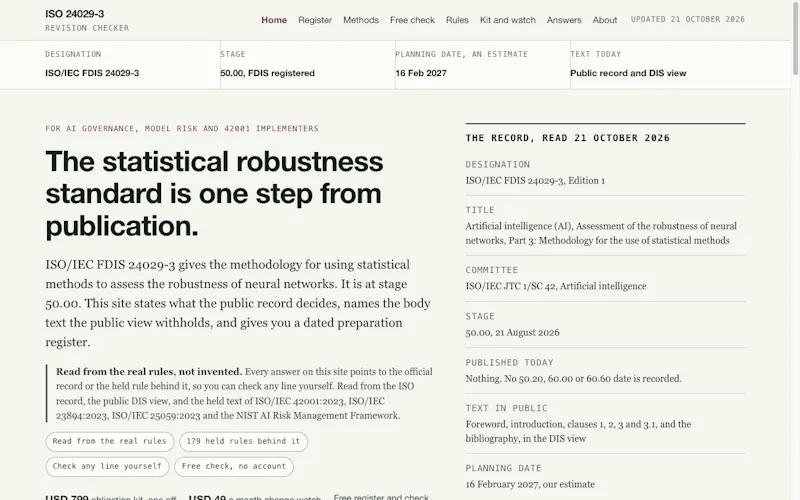Image resolution: width=800 pixels, height=500 pixels.
Task: Click the 'Read from the real rules' pill
Action: pos(110,441)
